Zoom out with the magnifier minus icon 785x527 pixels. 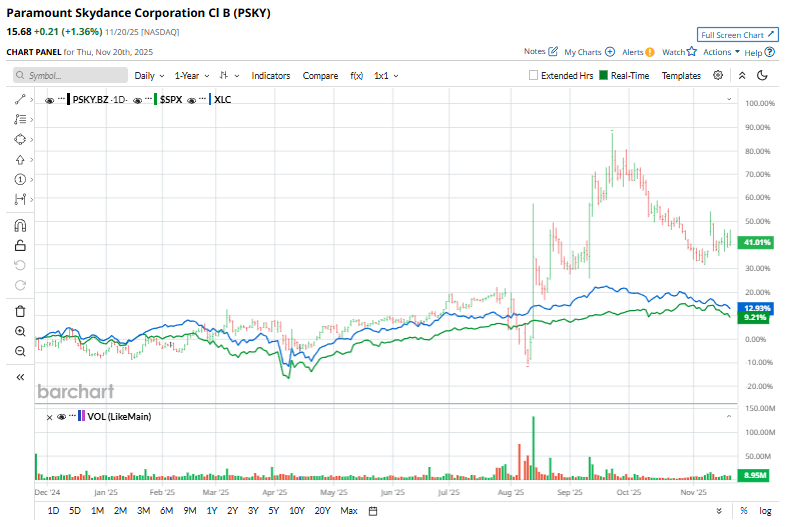20,351
